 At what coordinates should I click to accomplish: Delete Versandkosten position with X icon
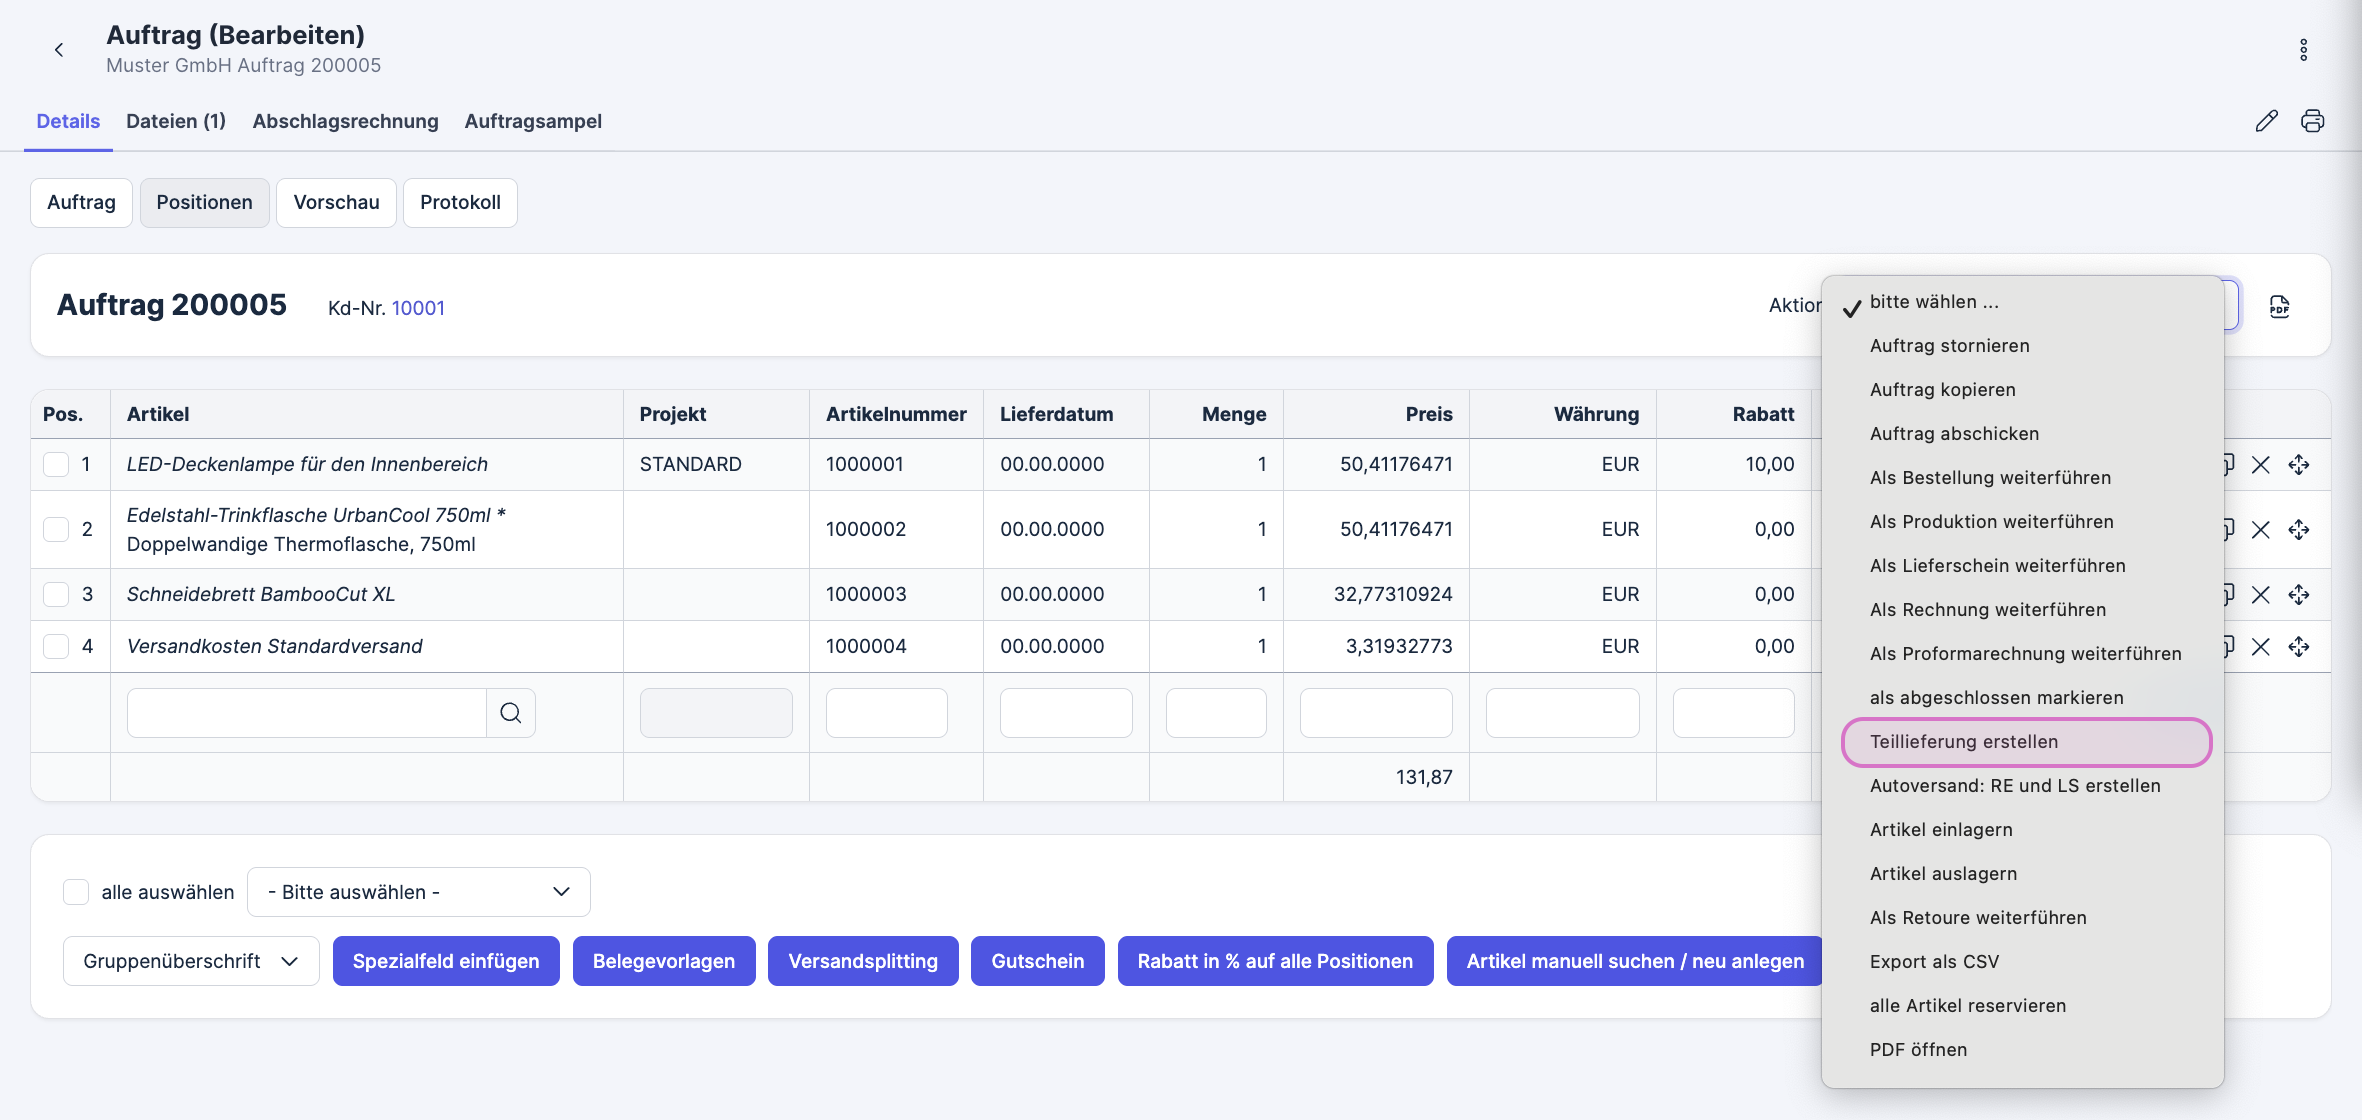pos(2260,647)
